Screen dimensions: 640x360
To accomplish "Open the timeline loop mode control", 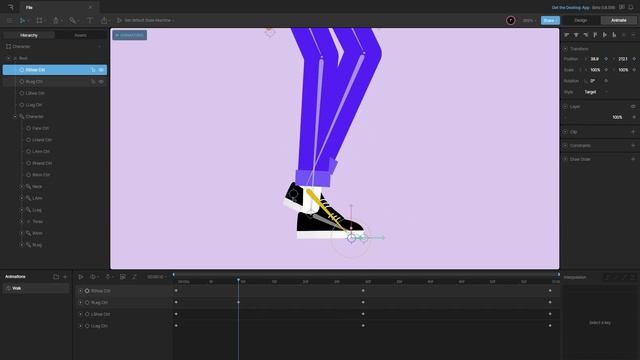I will tap(93, 277).
